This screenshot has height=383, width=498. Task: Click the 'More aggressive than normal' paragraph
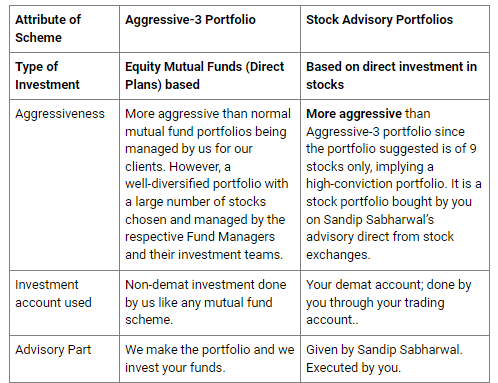pos(208,184)
